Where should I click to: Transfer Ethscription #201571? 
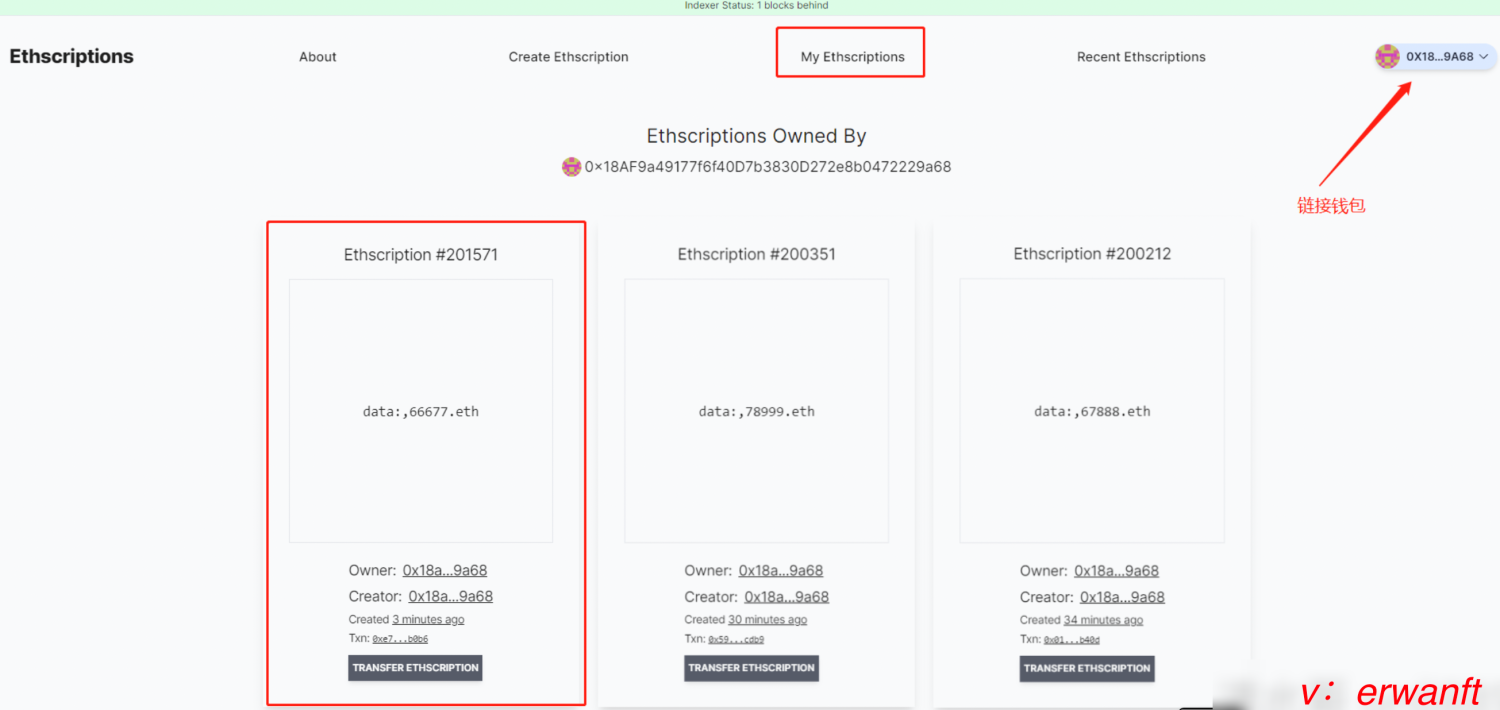(415, 668)
